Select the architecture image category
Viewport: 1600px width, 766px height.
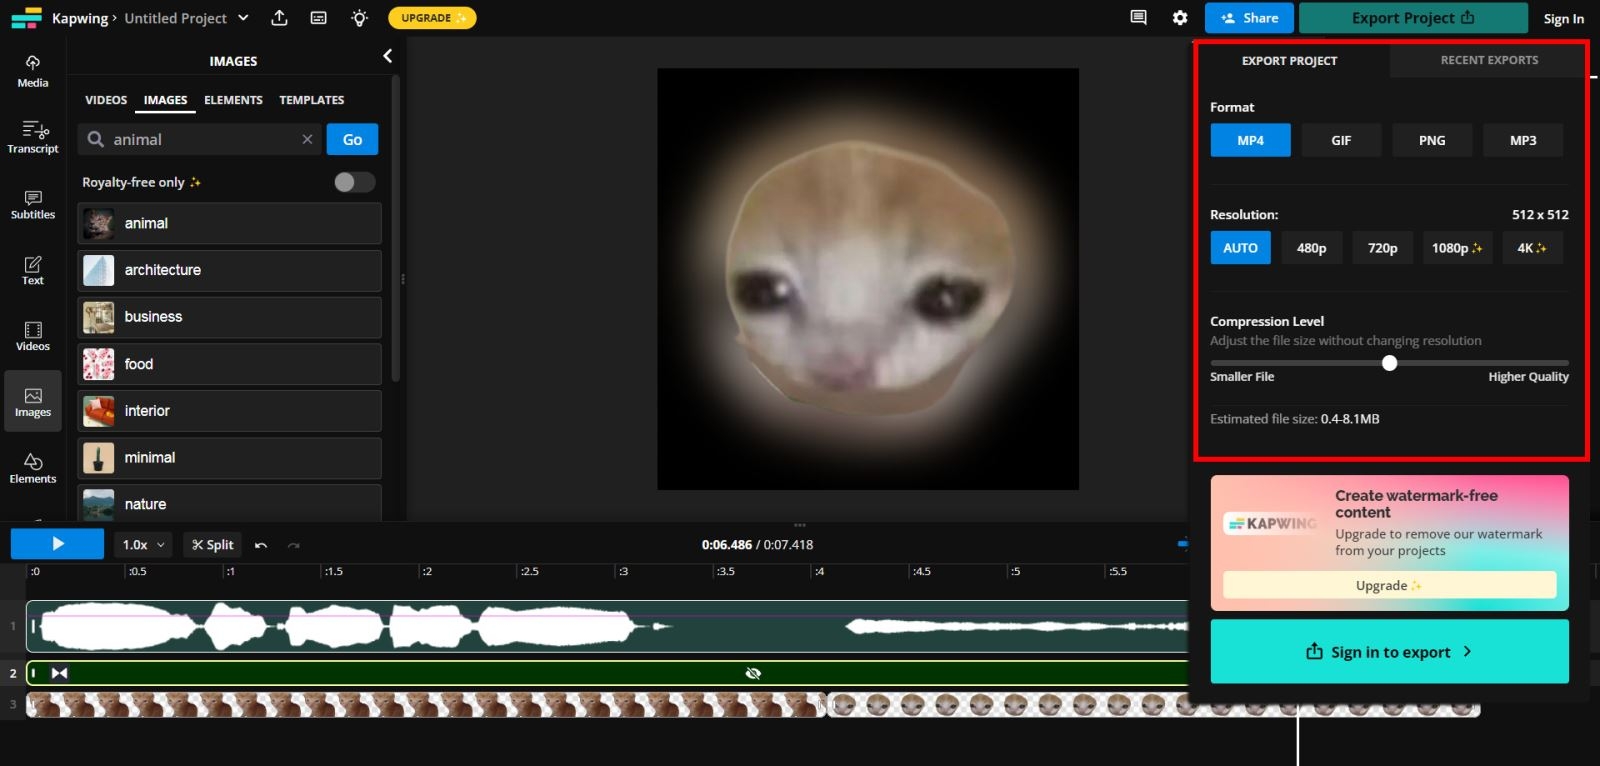pyautogui.click(x=229, y=270)
